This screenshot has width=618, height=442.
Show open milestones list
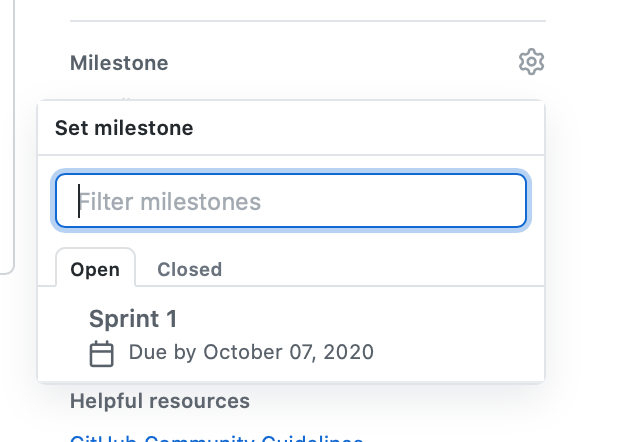pos(95,270)
